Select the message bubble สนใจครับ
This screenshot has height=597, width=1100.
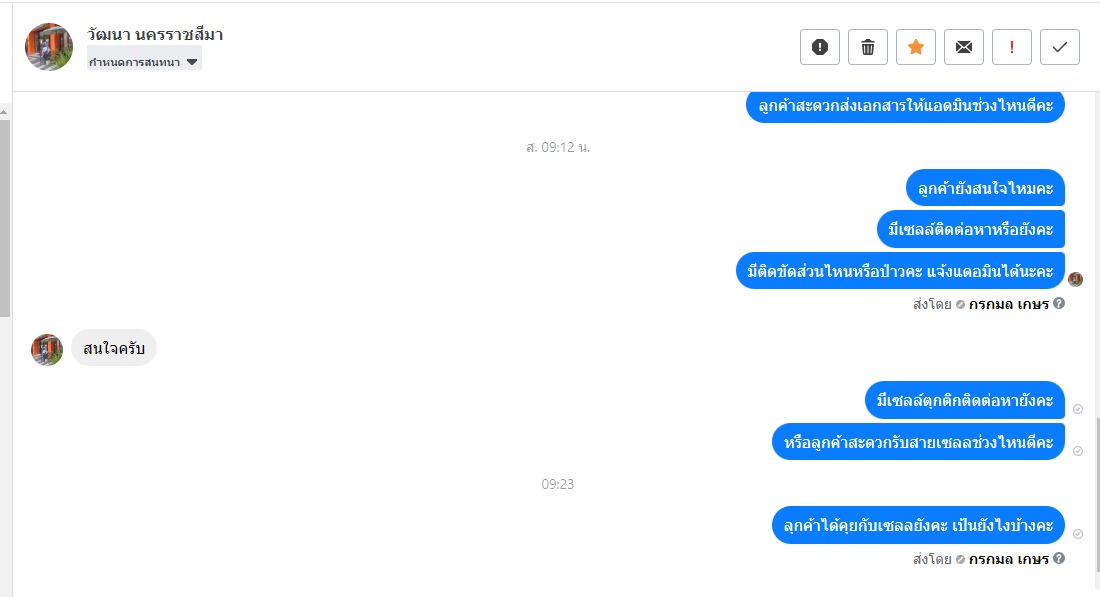click(x=114, y=348)
